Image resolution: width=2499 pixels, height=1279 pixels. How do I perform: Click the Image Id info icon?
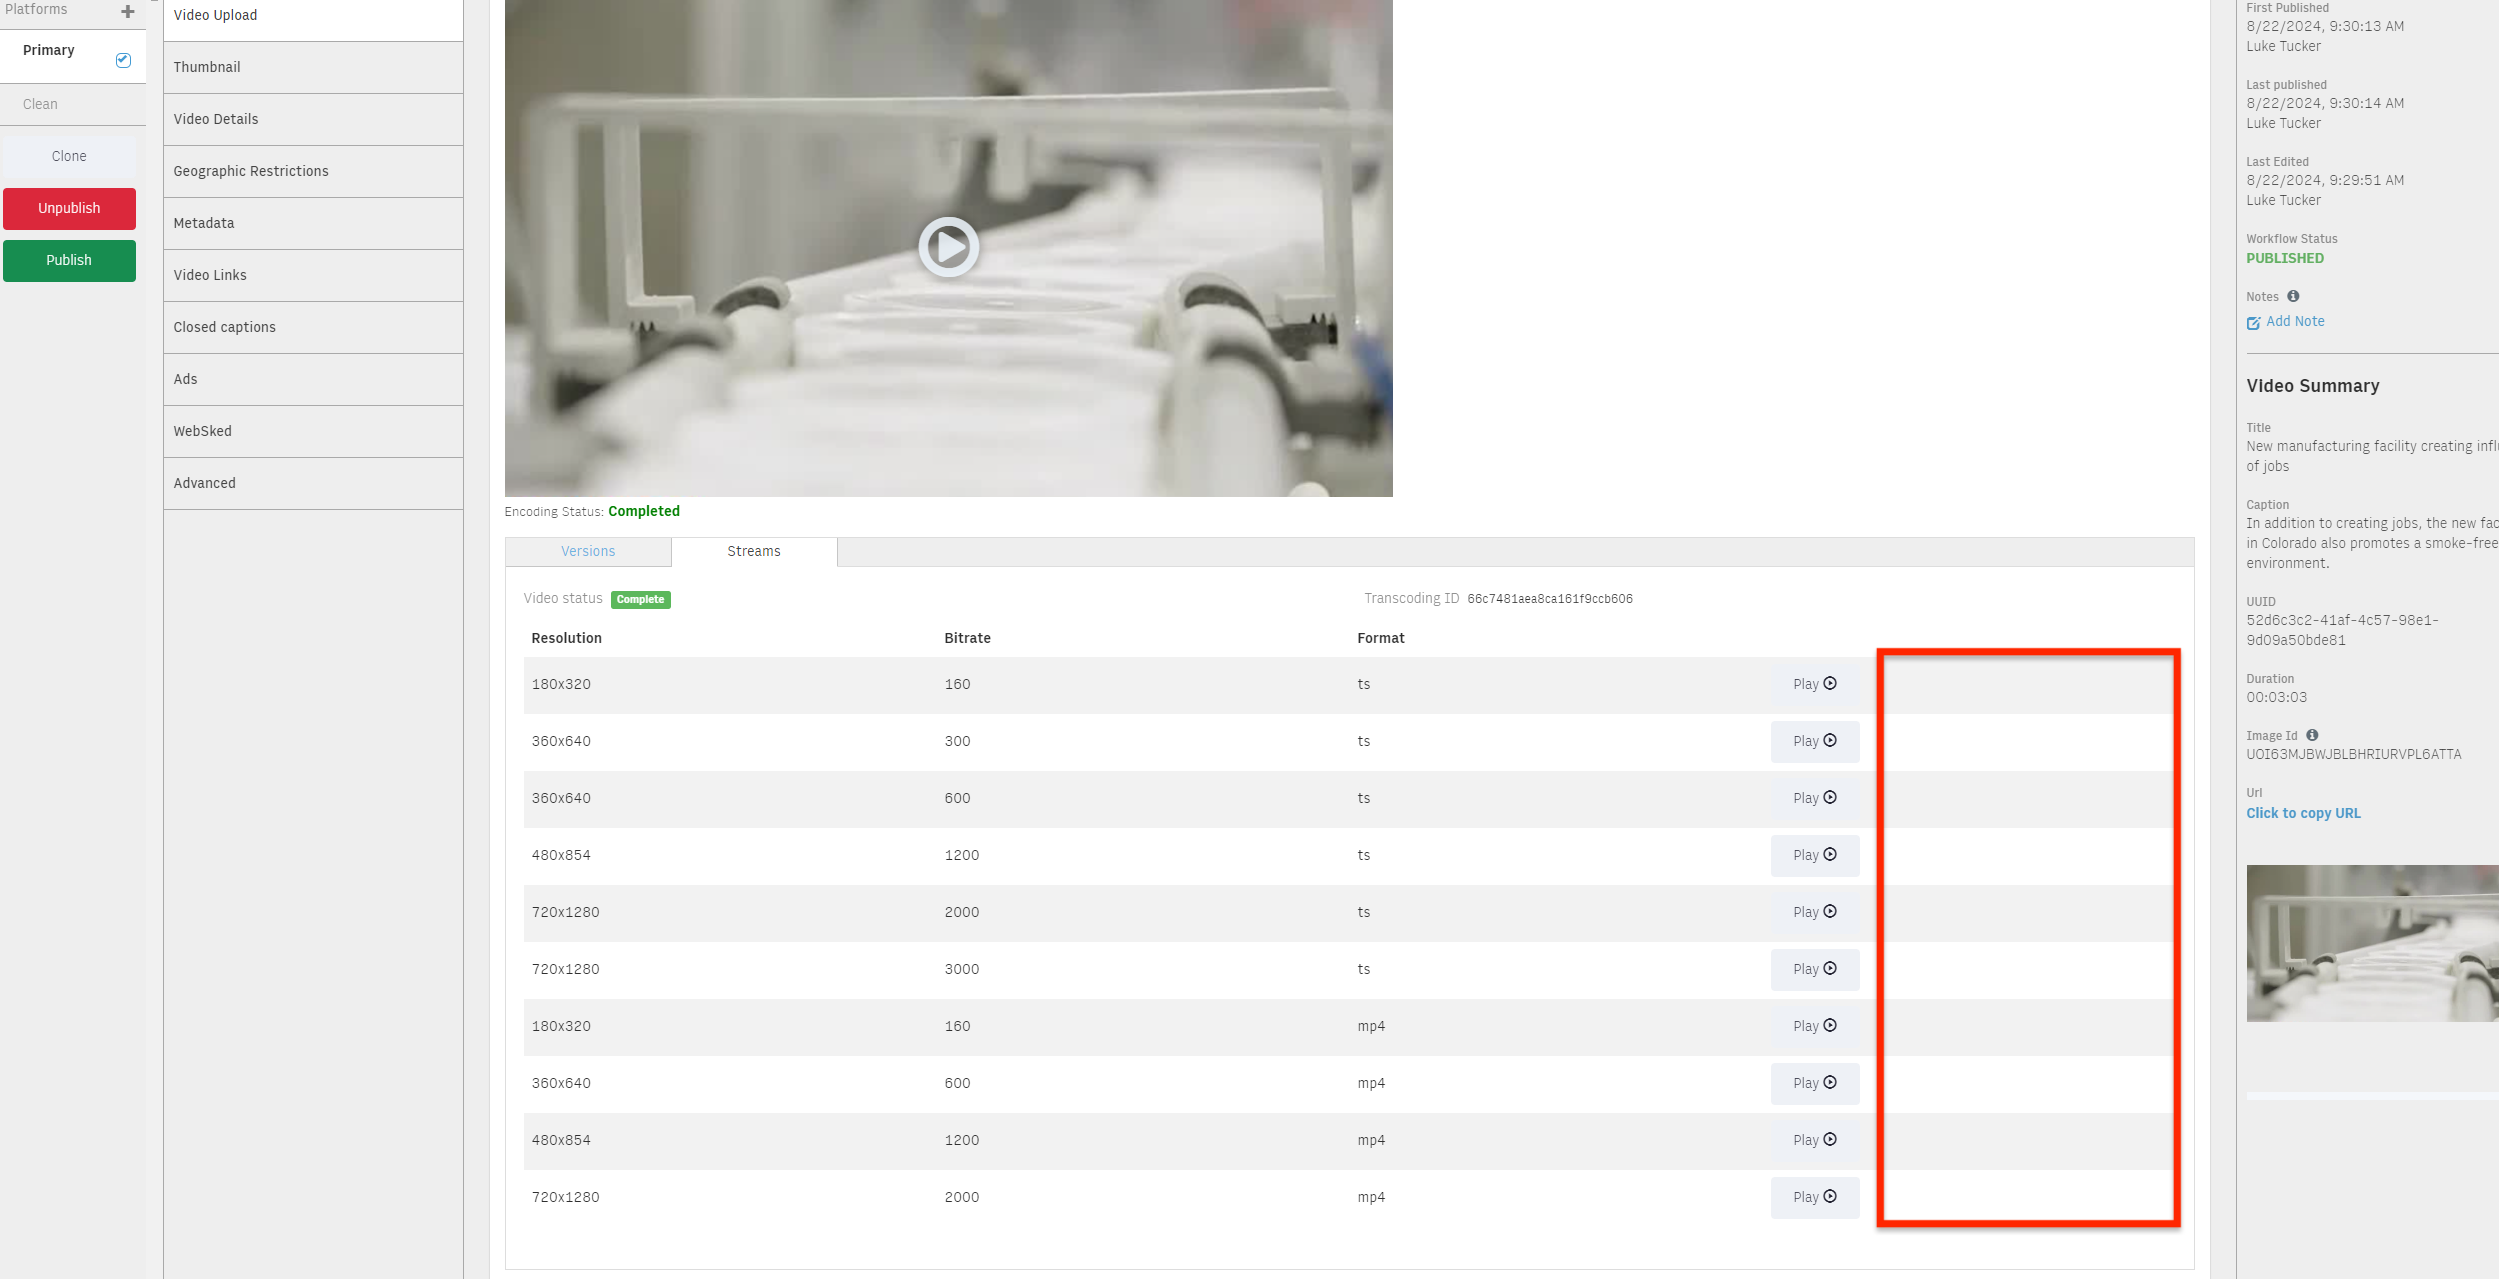(x=2312, y=735)
